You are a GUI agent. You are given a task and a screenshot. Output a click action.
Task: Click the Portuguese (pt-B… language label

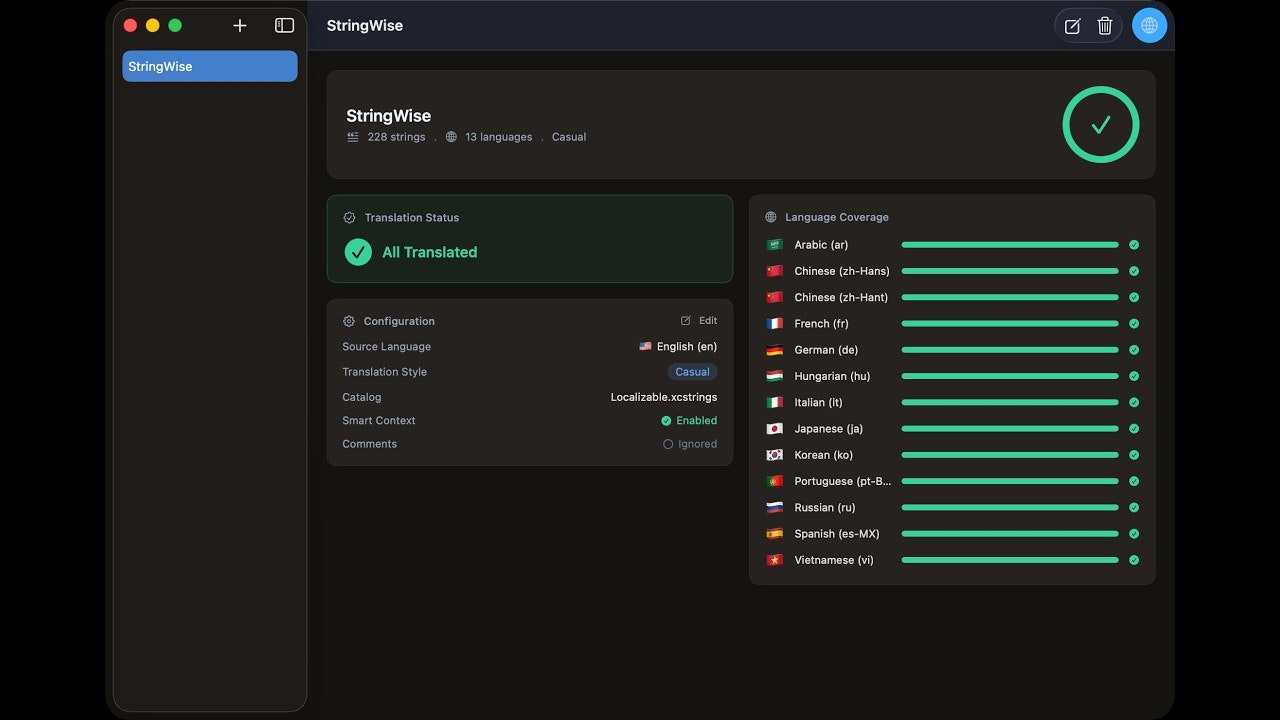pos(843,481)
